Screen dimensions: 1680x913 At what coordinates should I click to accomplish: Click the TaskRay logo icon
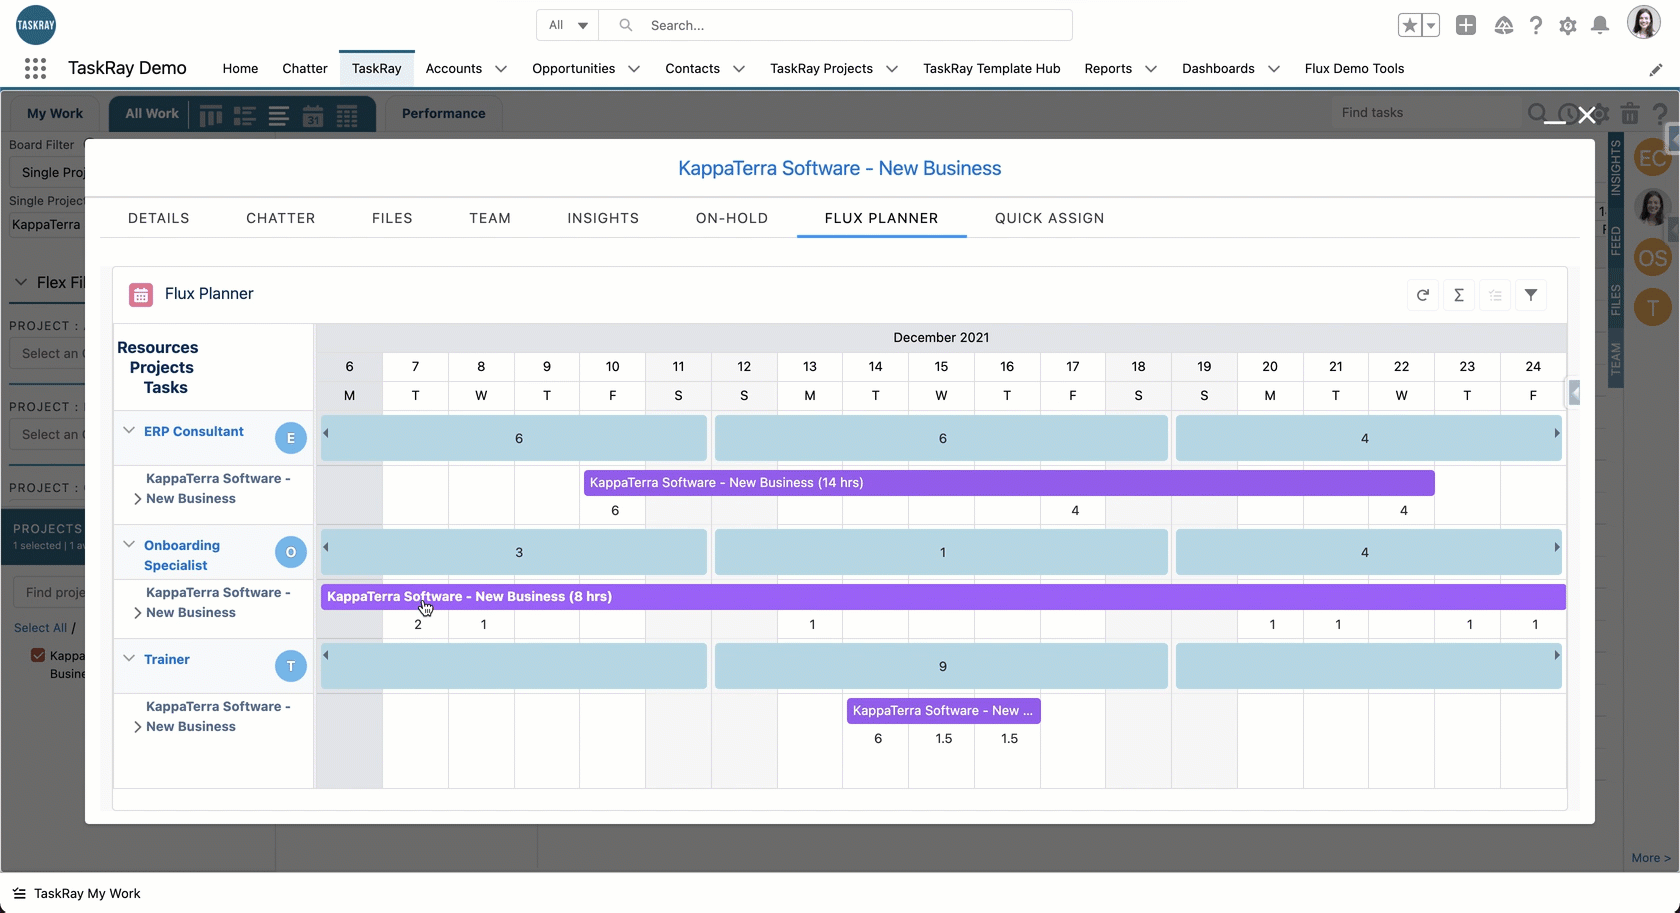coord(36,25)
